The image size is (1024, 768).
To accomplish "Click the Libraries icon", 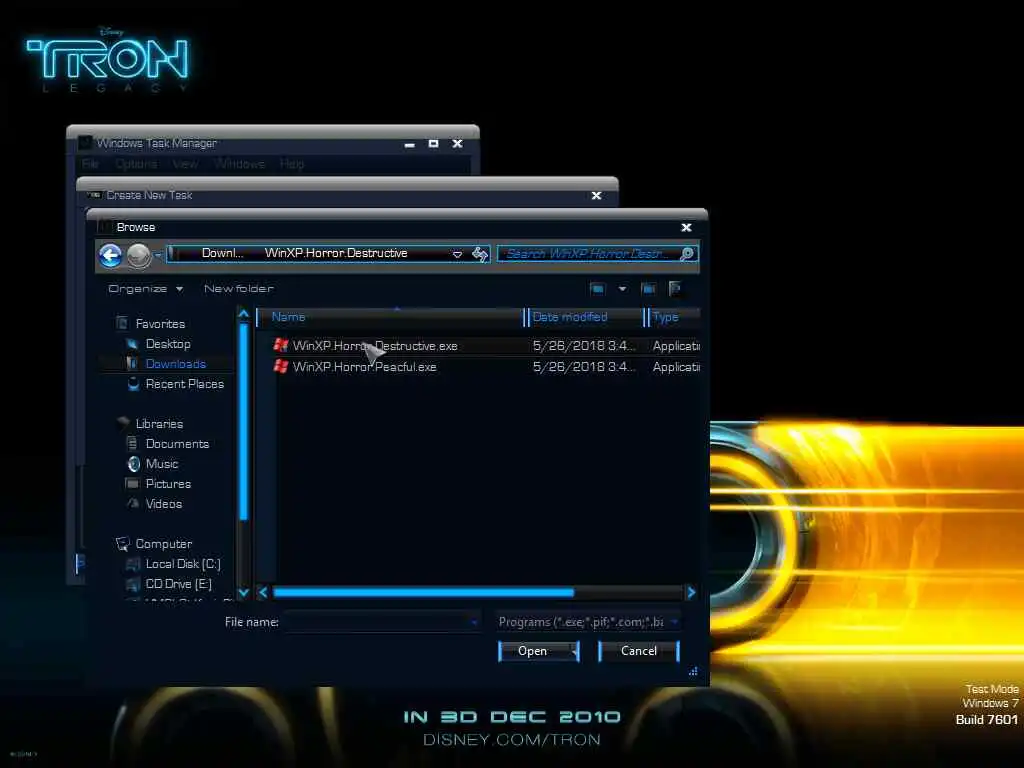I will [x=123, y=423].
